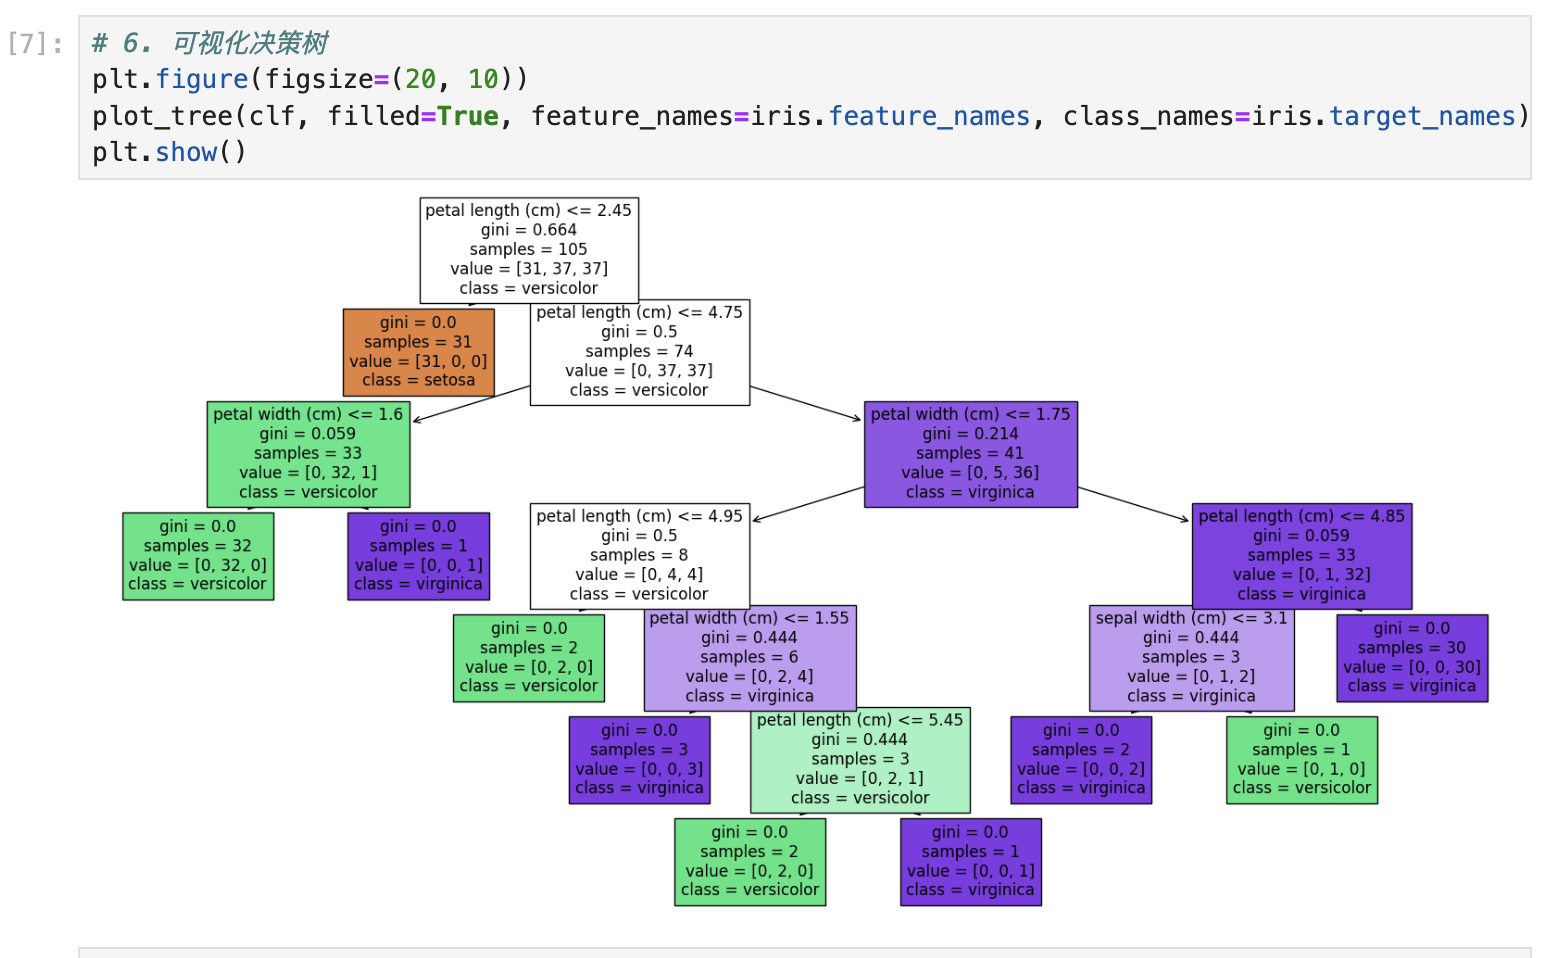The image size is (1558, 958).
Task: Click the petal width <= 1.75 node
Action: click(x=970, y=454)
